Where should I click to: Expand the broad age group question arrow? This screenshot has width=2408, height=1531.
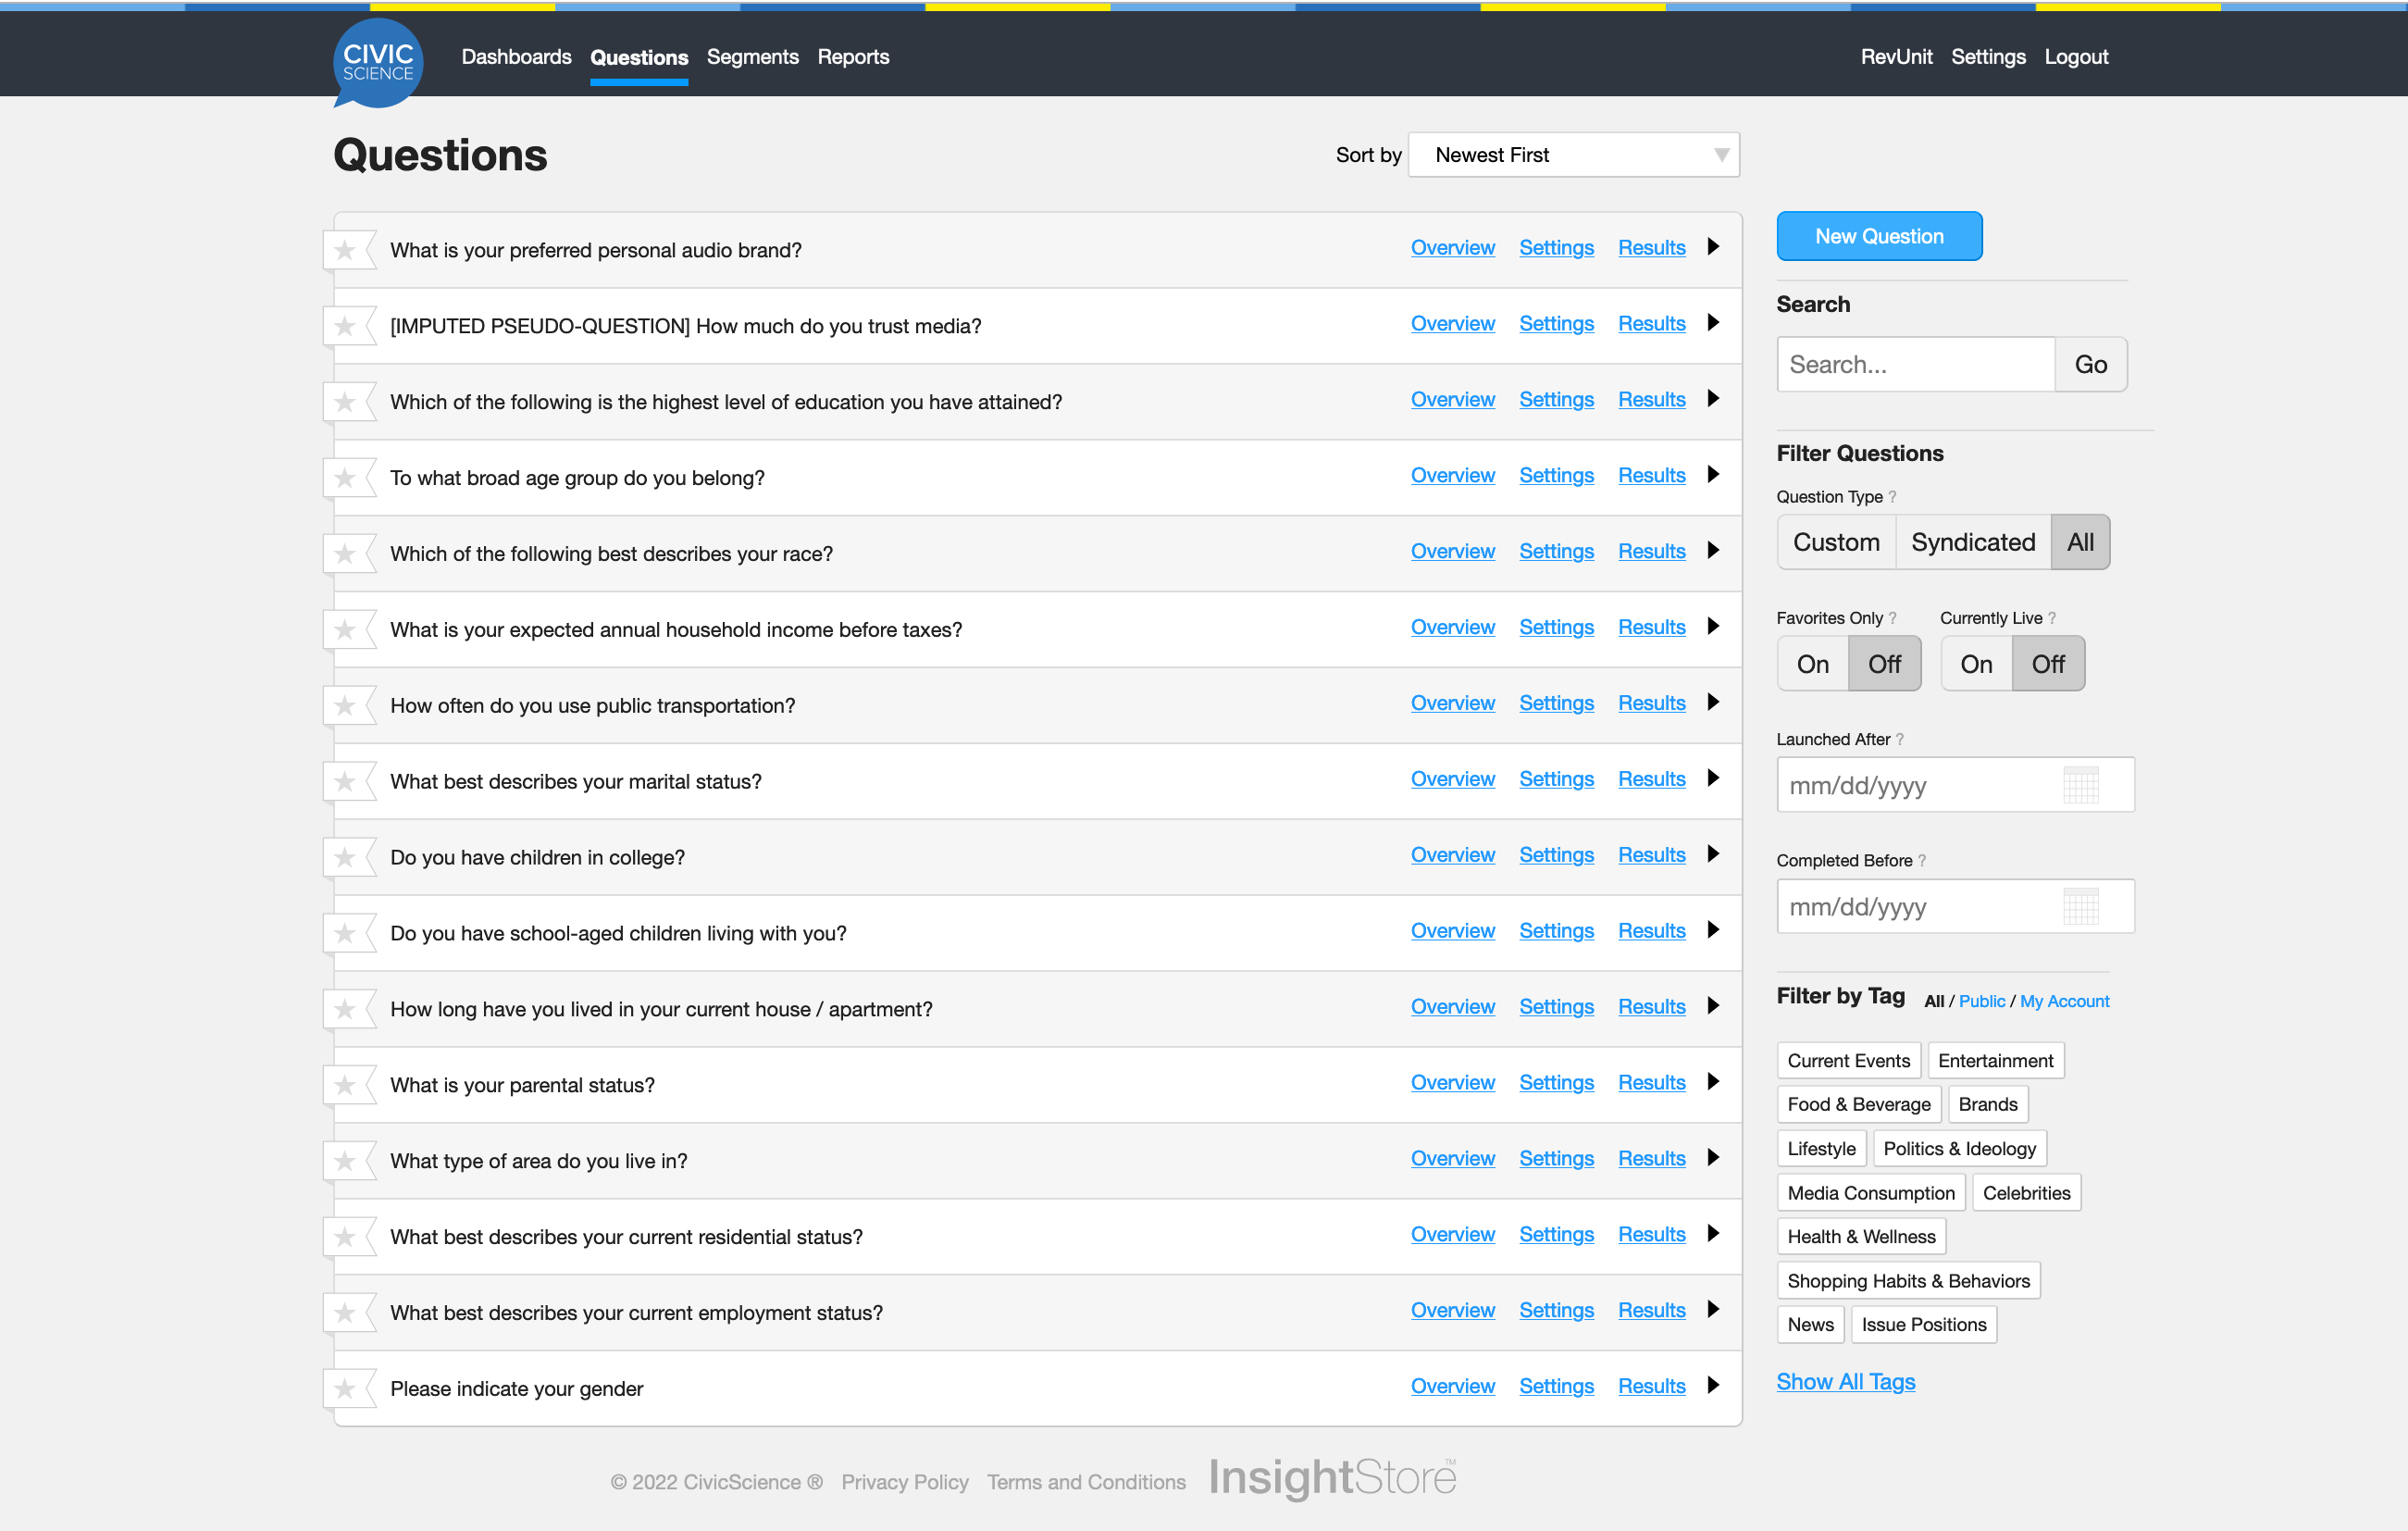1713,475
